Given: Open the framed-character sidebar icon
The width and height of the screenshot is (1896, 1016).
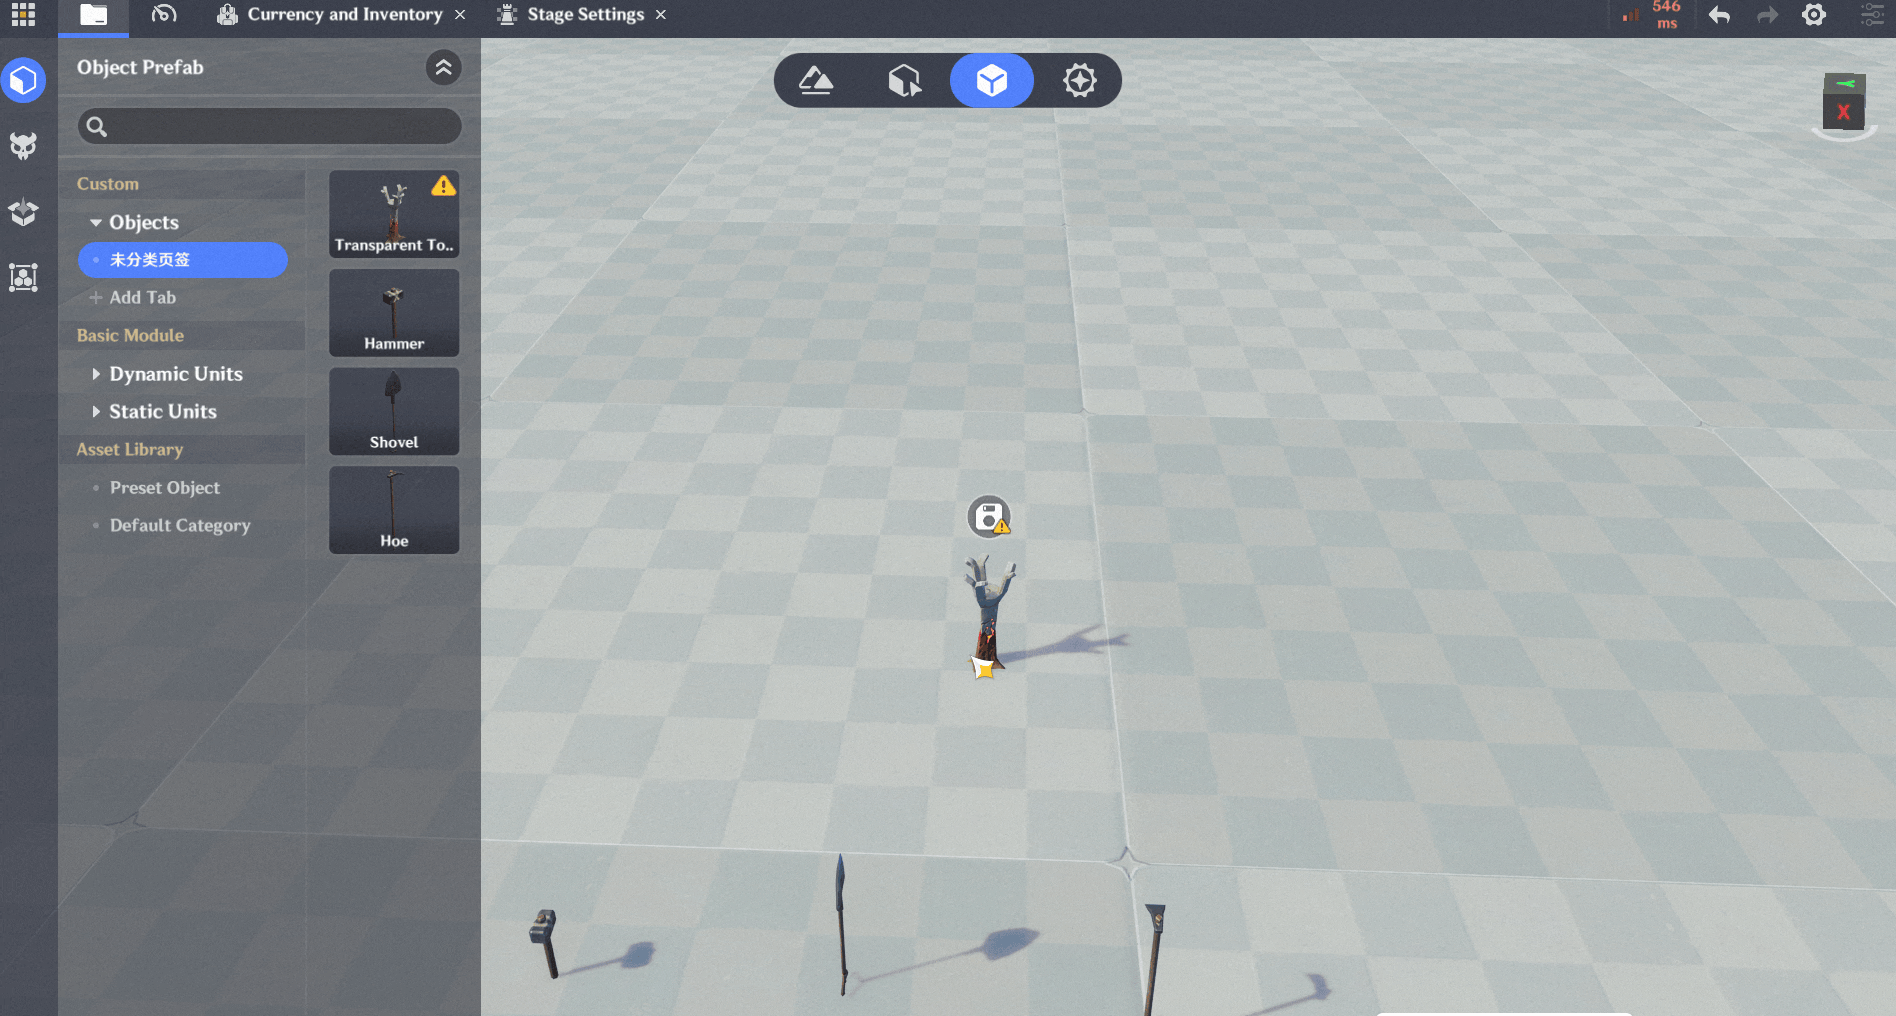Looking at the screenshot, I should click(23, 277).
